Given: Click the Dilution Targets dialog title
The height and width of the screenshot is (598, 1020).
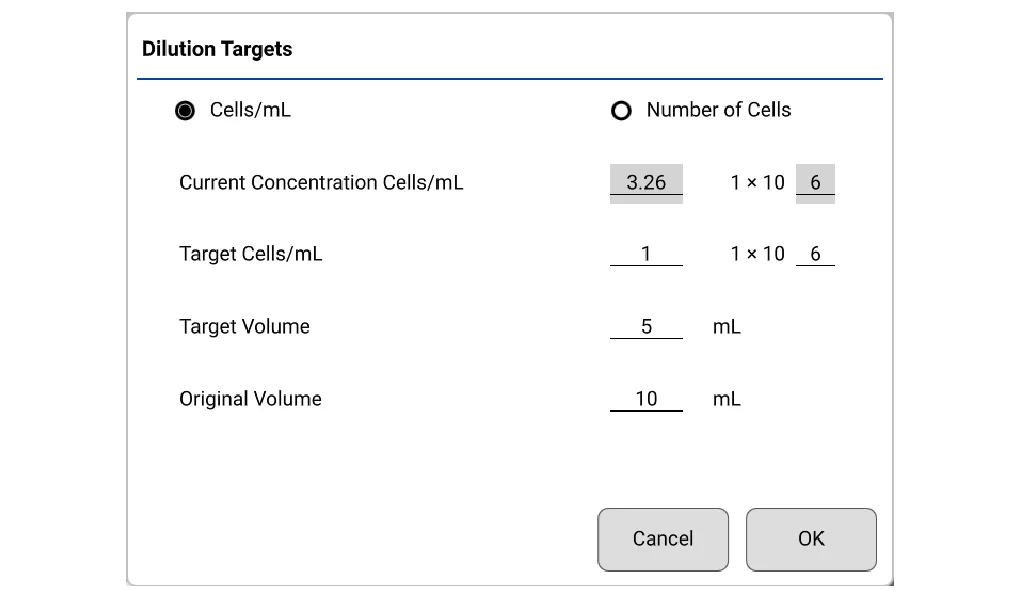Looking at the screenshot, I should tap(216, 48).
